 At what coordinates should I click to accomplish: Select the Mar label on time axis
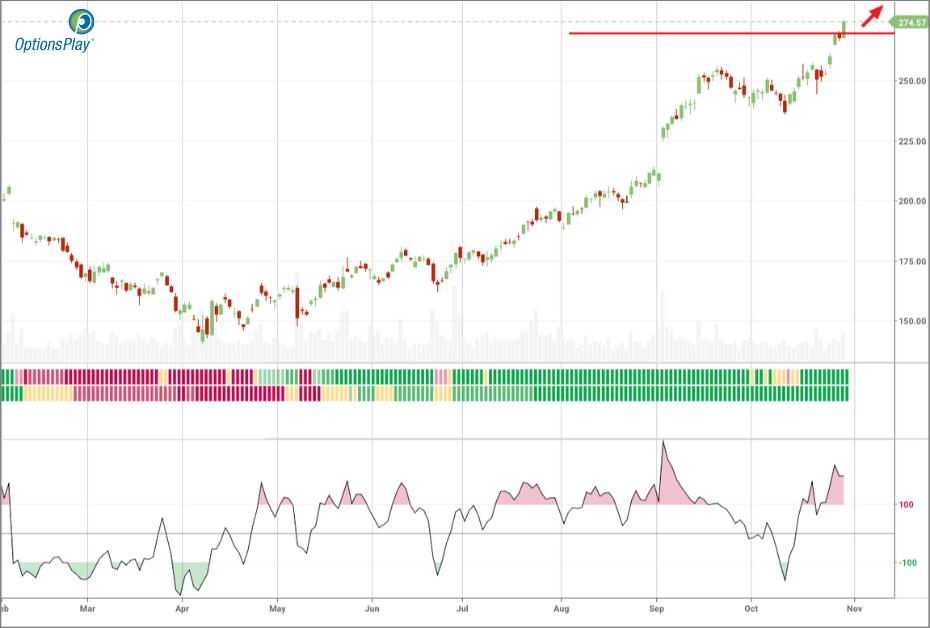click(87, 607)
